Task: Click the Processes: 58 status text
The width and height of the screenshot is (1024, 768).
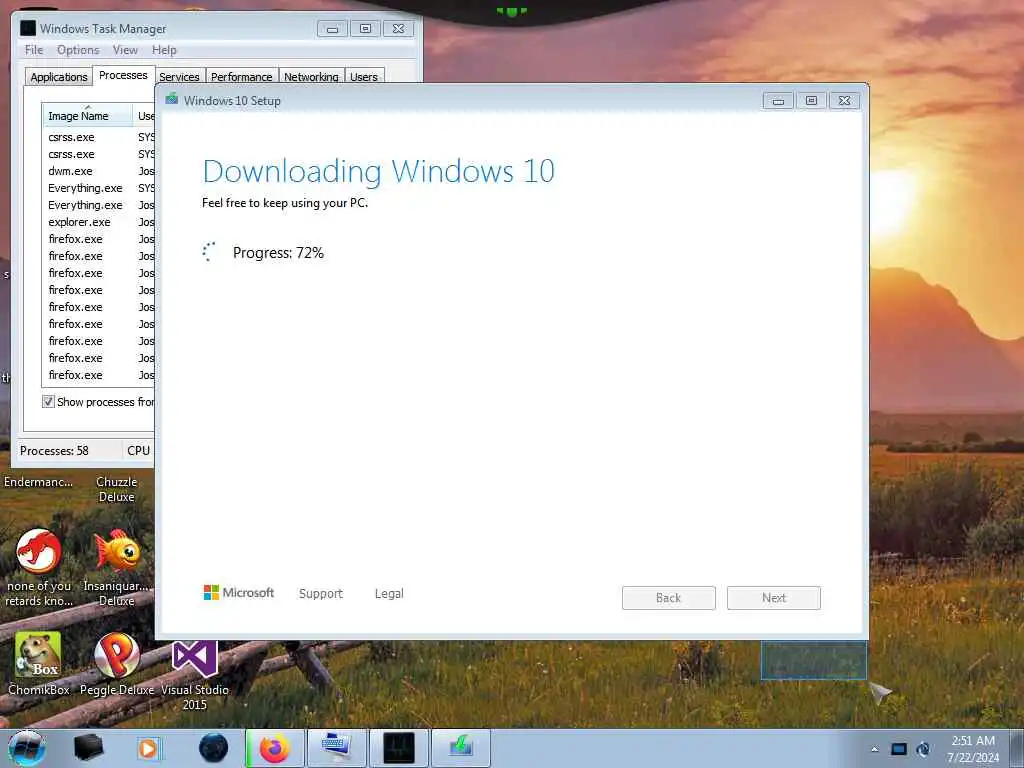Action: 54,451
